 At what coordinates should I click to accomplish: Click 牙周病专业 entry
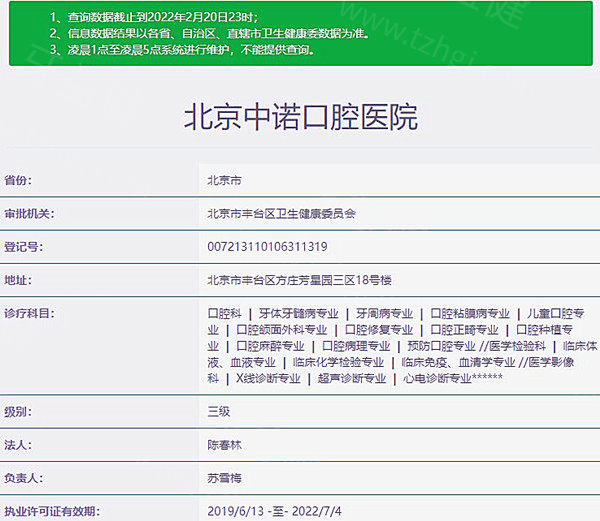pyautogui.click(x=384, y=314)
